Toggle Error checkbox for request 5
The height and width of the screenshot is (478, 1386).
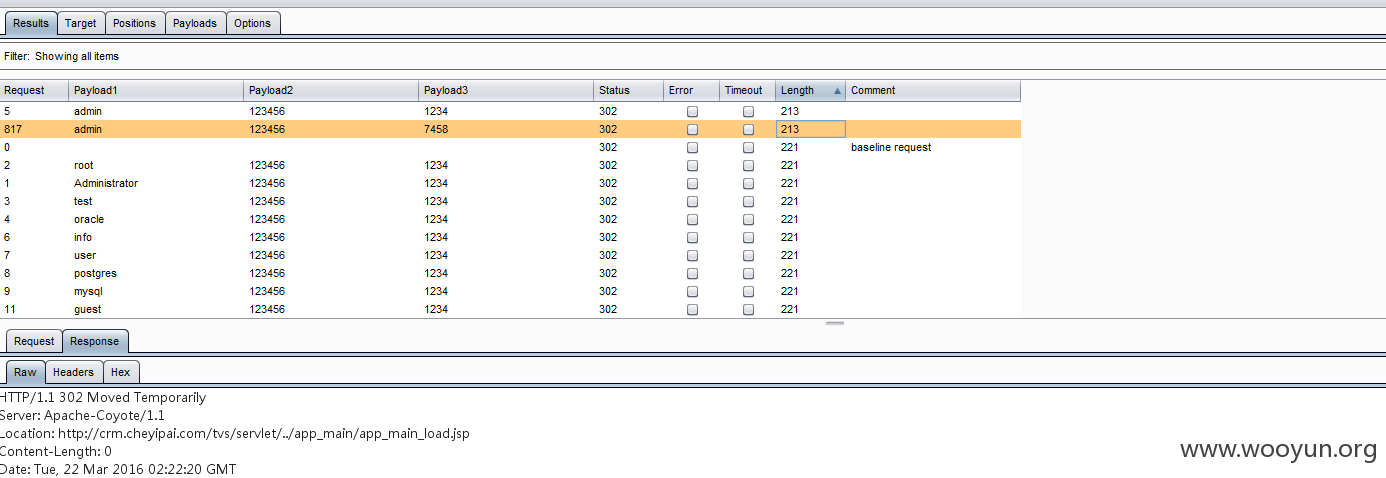coord(692,112)
